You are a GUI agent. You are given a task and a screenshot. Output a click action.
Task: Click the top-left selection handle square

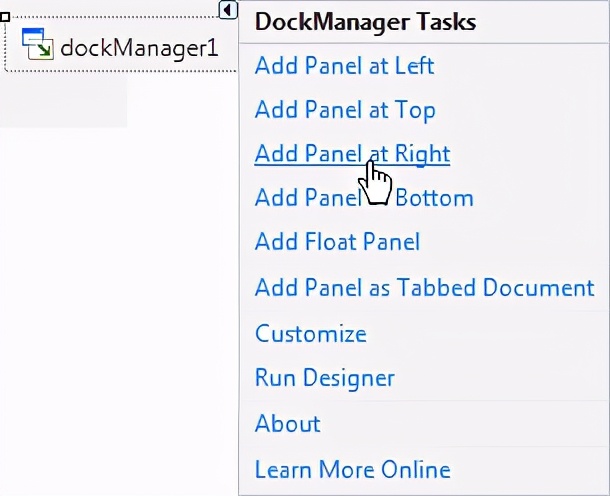pos(5,17)
